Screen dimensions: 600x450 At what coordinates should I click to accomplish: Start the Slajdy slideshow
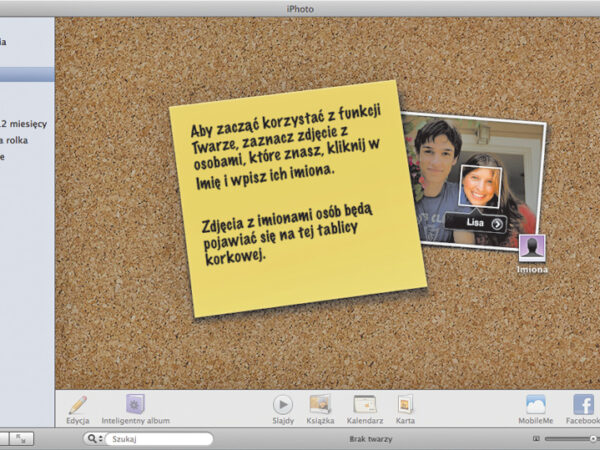click(283, 404)
